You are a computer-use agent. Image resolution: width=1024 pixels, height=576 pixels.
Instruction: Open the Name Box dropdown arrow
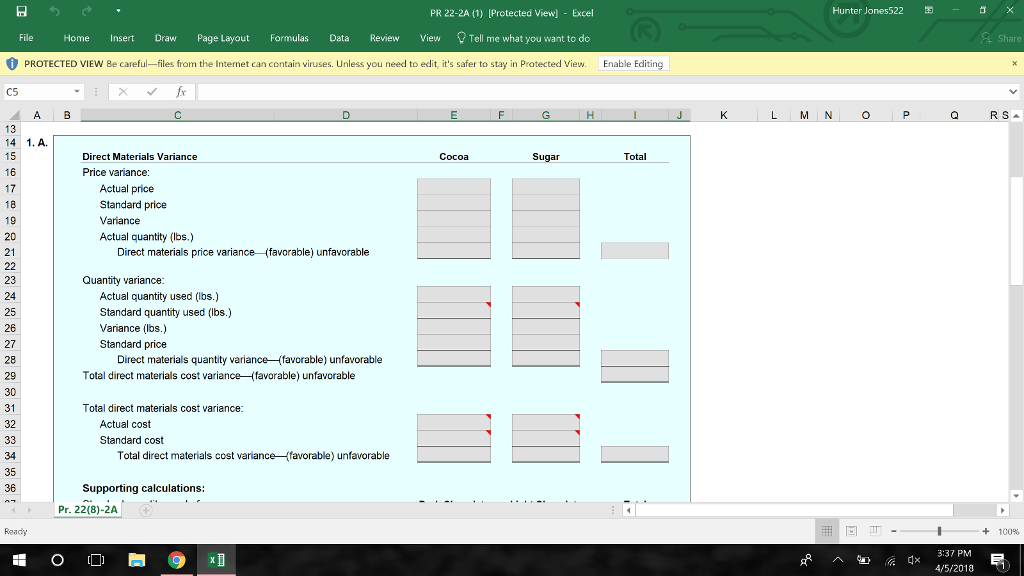tap(76, 91)
